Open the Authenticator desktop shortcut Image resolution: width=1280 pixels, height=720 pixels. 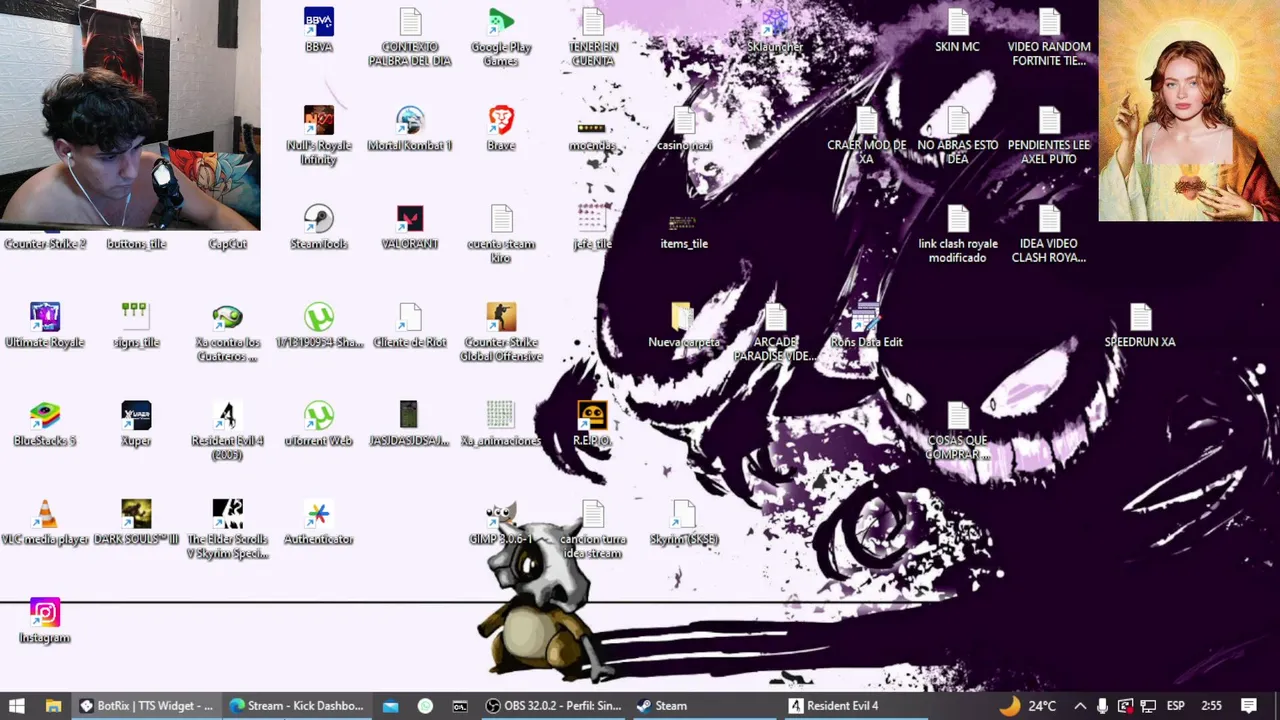[x=318, y=522]
